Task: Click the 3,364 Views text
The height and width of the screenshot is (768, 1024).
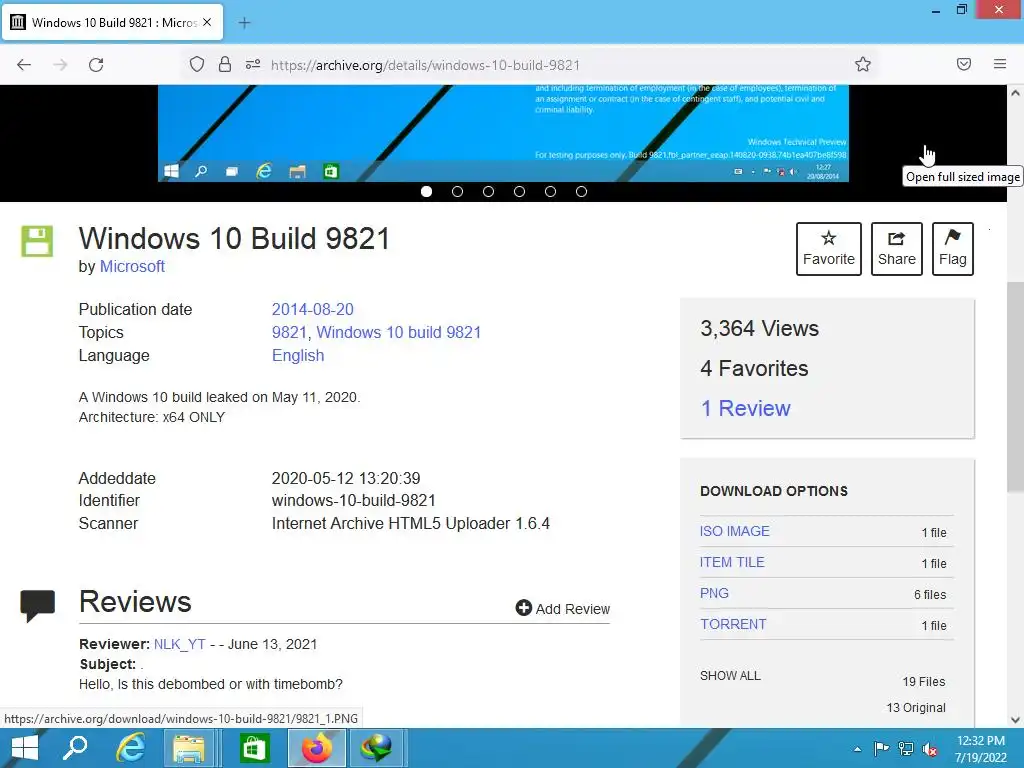Action: pos(759,328)
